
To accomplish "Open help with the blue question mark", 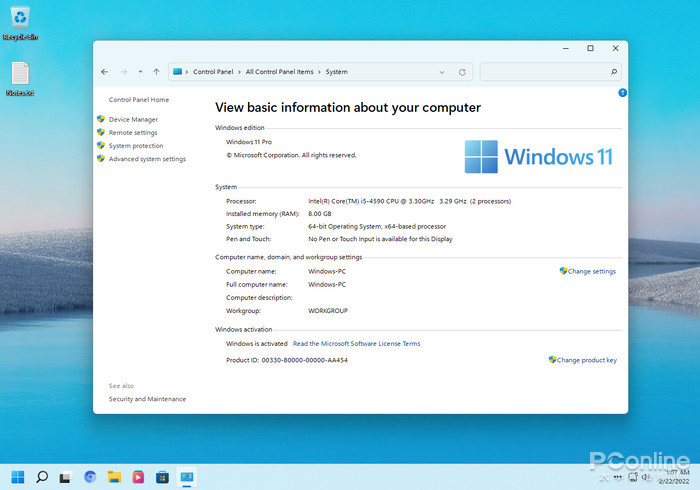I will (x=622, y=93).
